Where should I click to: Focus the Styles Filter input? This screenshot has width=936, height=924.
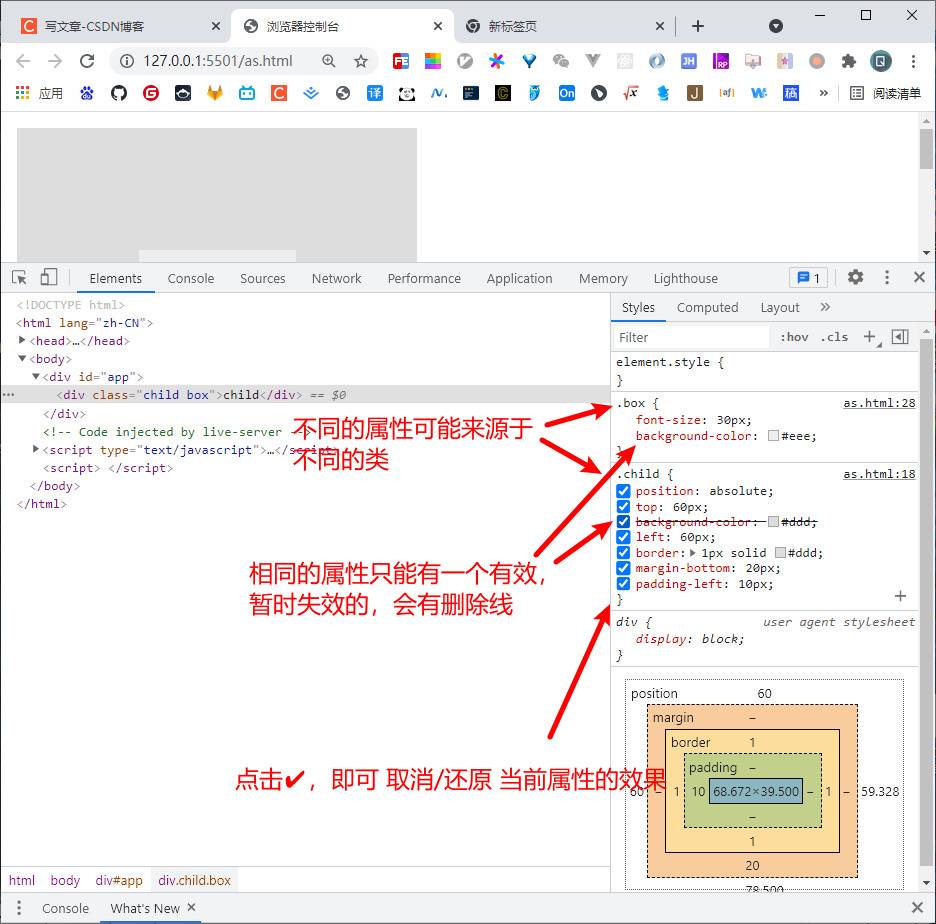pyautogui.click(x=692, y=337)
